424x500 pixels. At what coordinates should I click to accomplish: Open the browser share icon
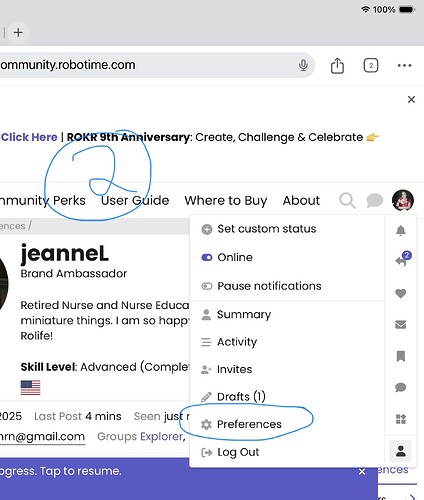(x=337, y=65)
